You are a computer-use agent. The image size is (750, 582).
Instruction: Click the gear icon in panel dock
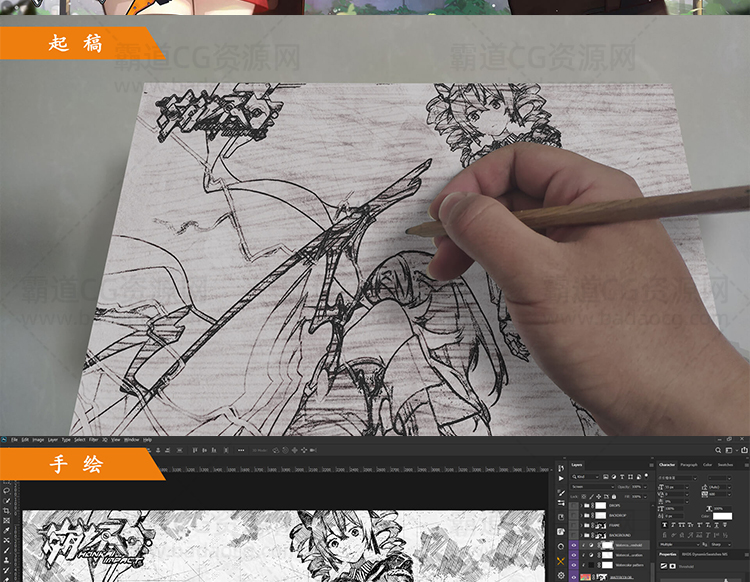[561, 575]
